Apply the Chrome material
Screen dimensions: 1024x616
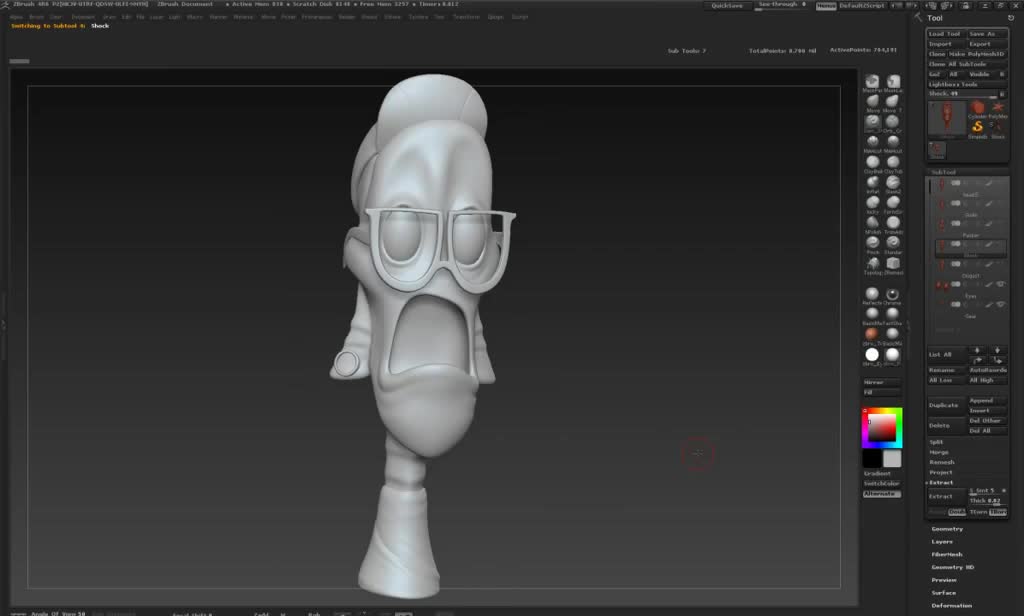point(892,294)
